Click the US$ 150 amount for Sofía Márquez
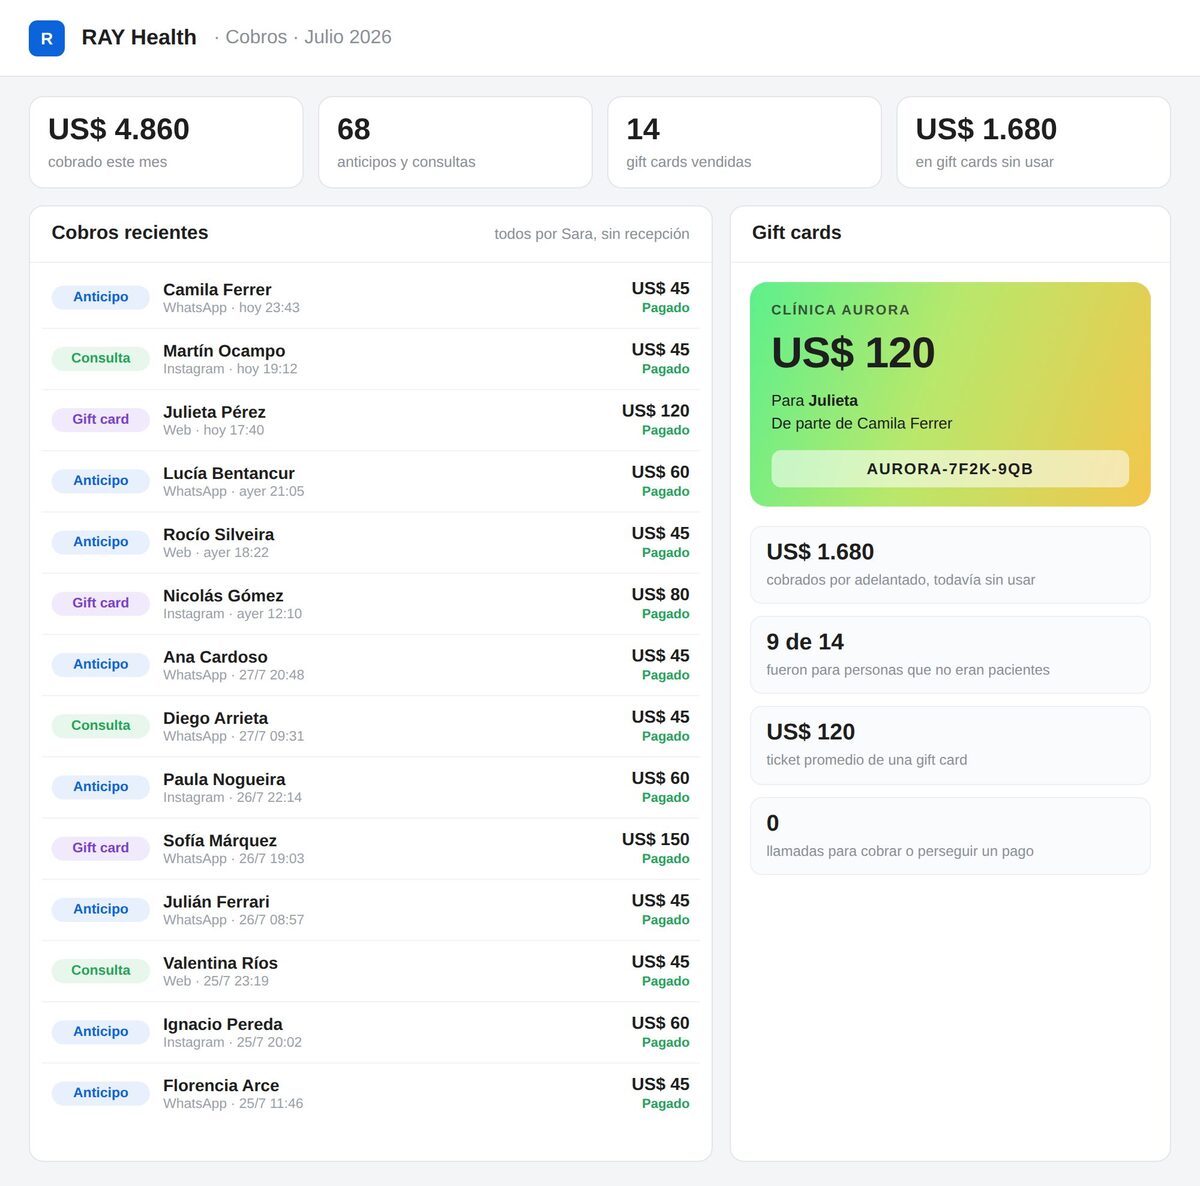1200x1186 pixels. 655,839
